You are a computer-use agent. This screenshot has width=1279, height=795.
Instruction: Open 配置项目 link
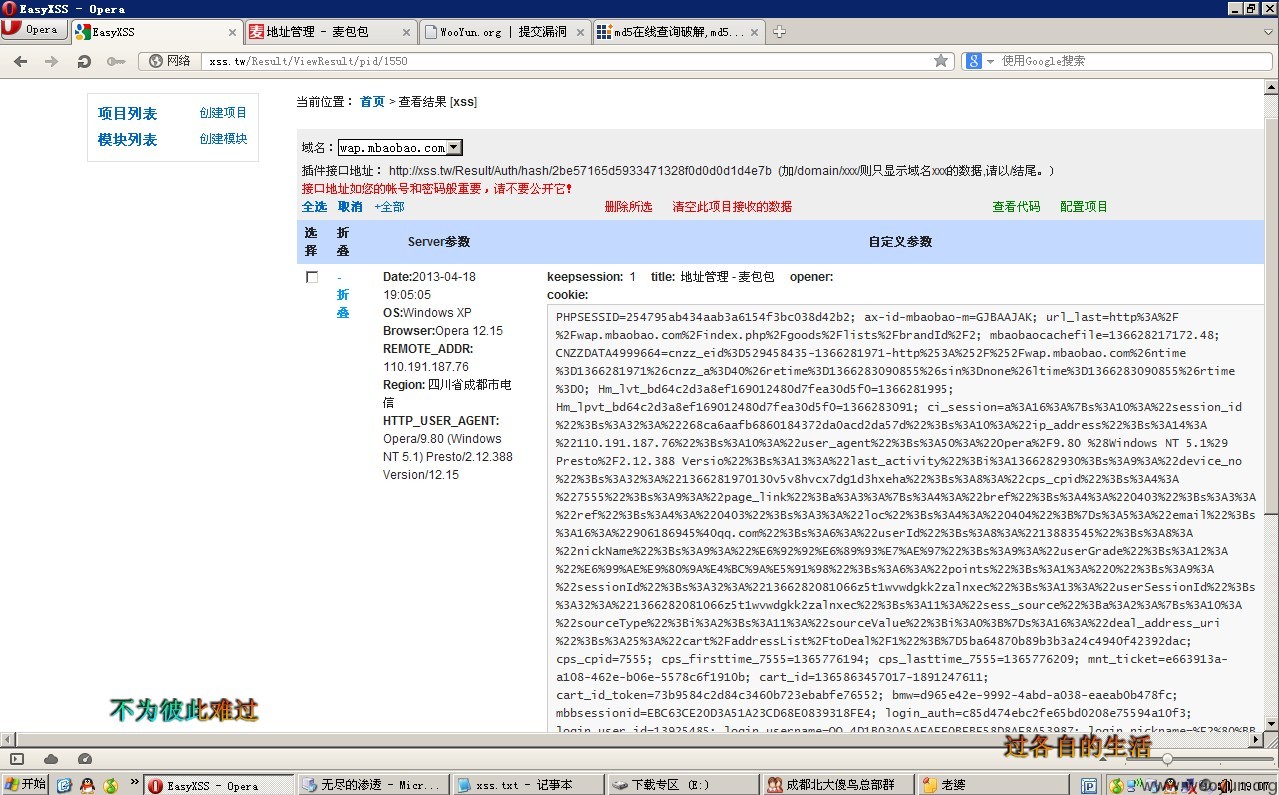(x=1084, y=207)
